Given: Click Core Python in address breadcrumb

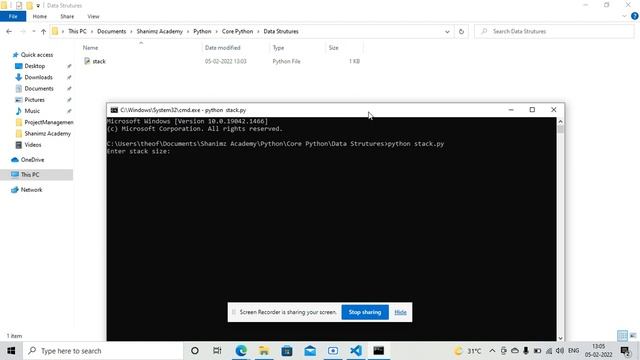Looking at the screenshot, I should [x=238, y=31].
